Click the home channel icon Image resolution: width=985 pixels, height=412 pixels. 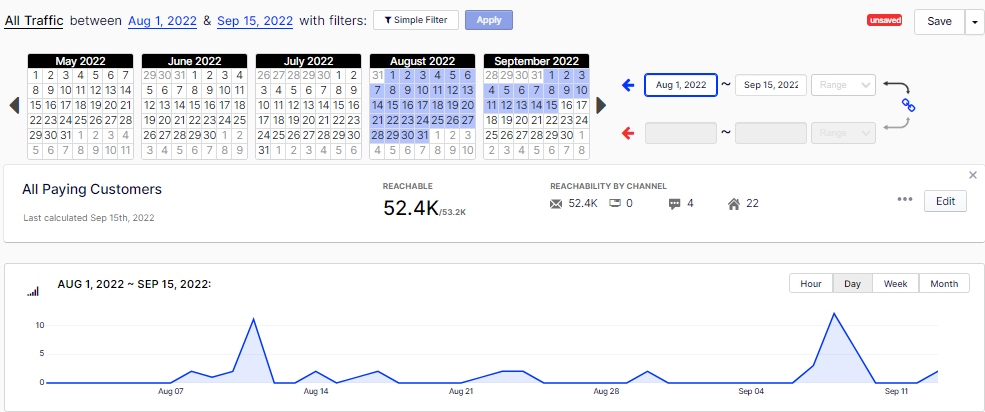pos(734,203)
